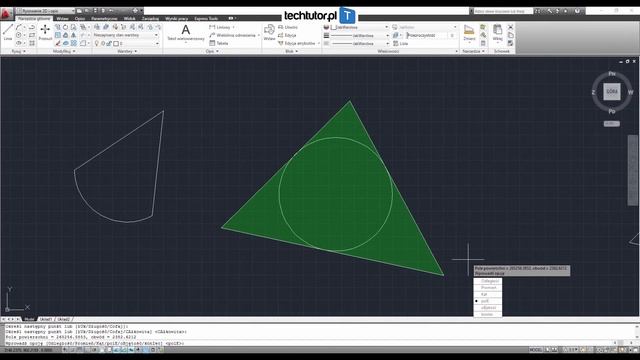Open the workspace selector Rysowanie 2D dropdown
The image size is (640, 360).
point(46,11)
